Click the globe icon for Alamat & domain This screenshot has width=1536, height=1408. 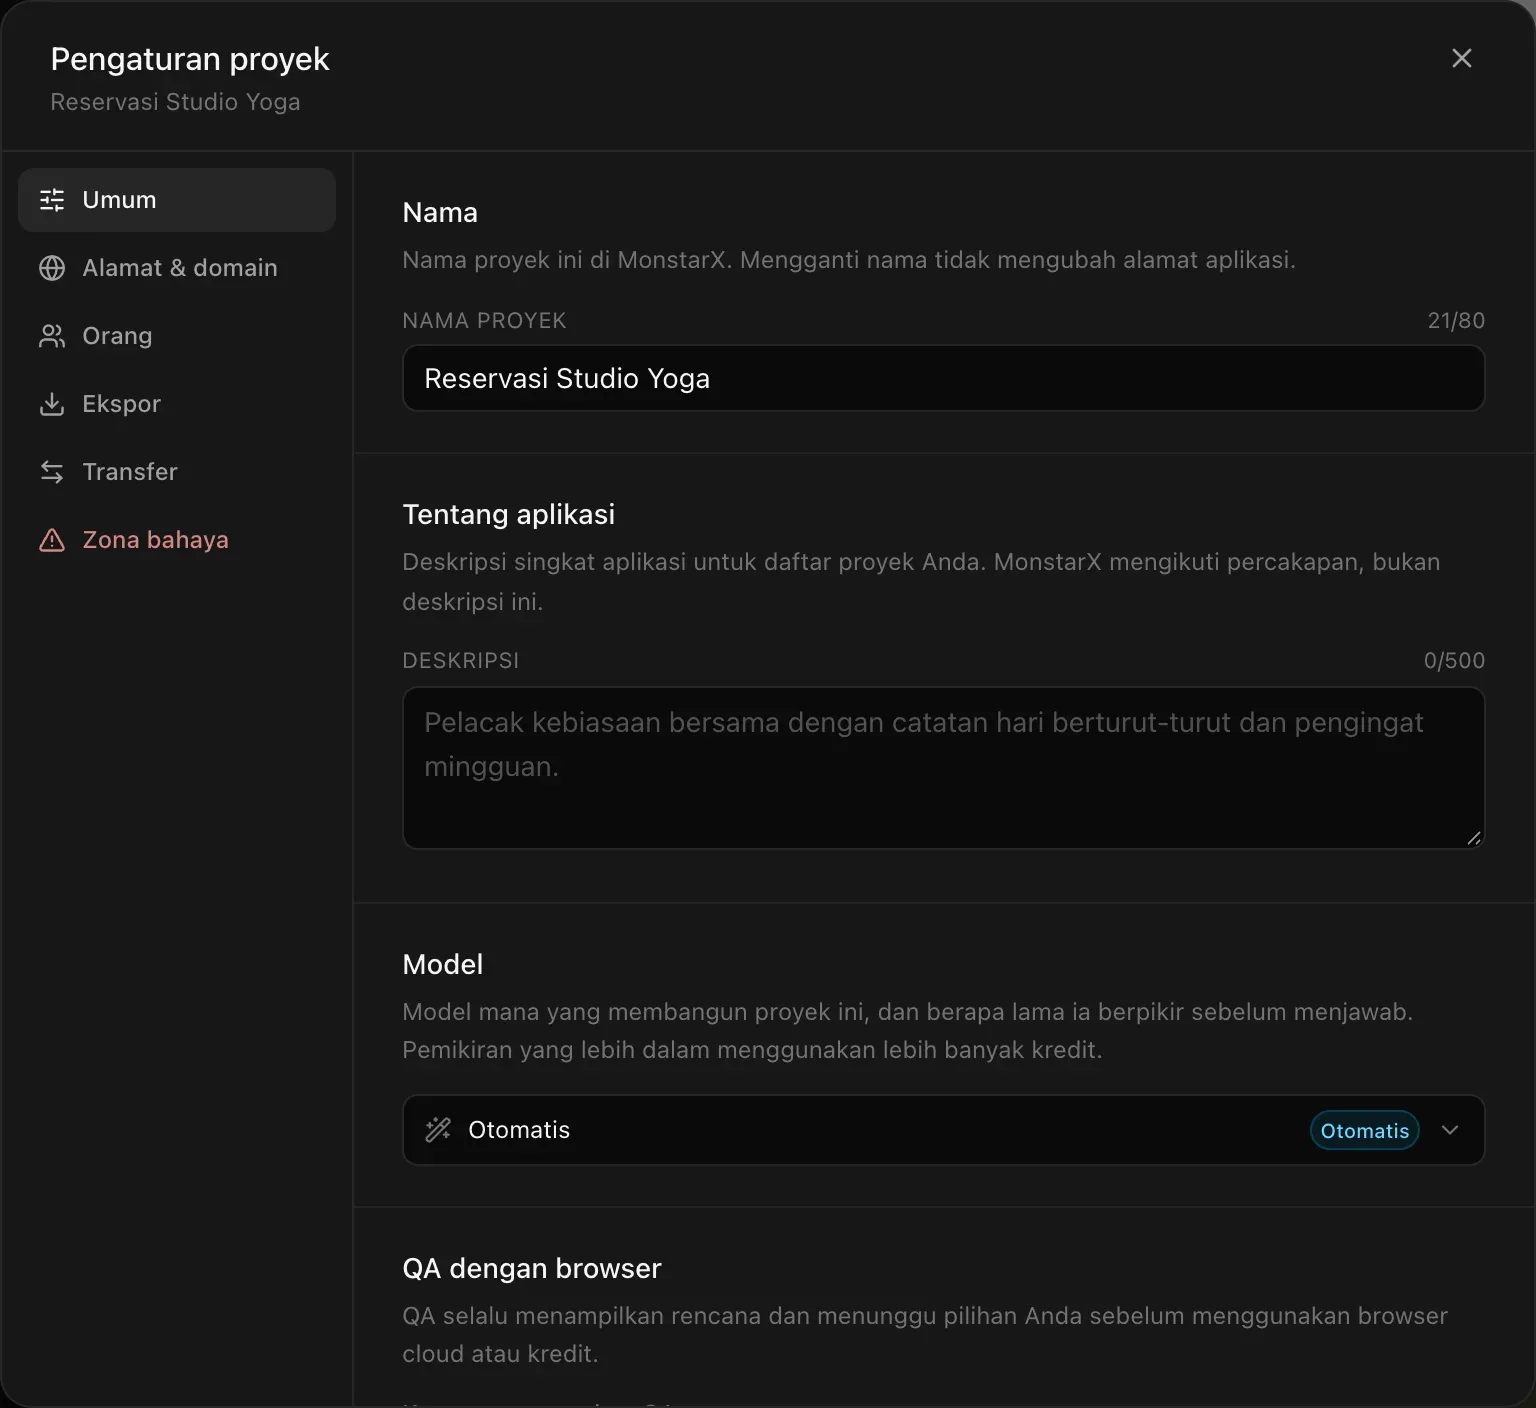coord(52,268)
